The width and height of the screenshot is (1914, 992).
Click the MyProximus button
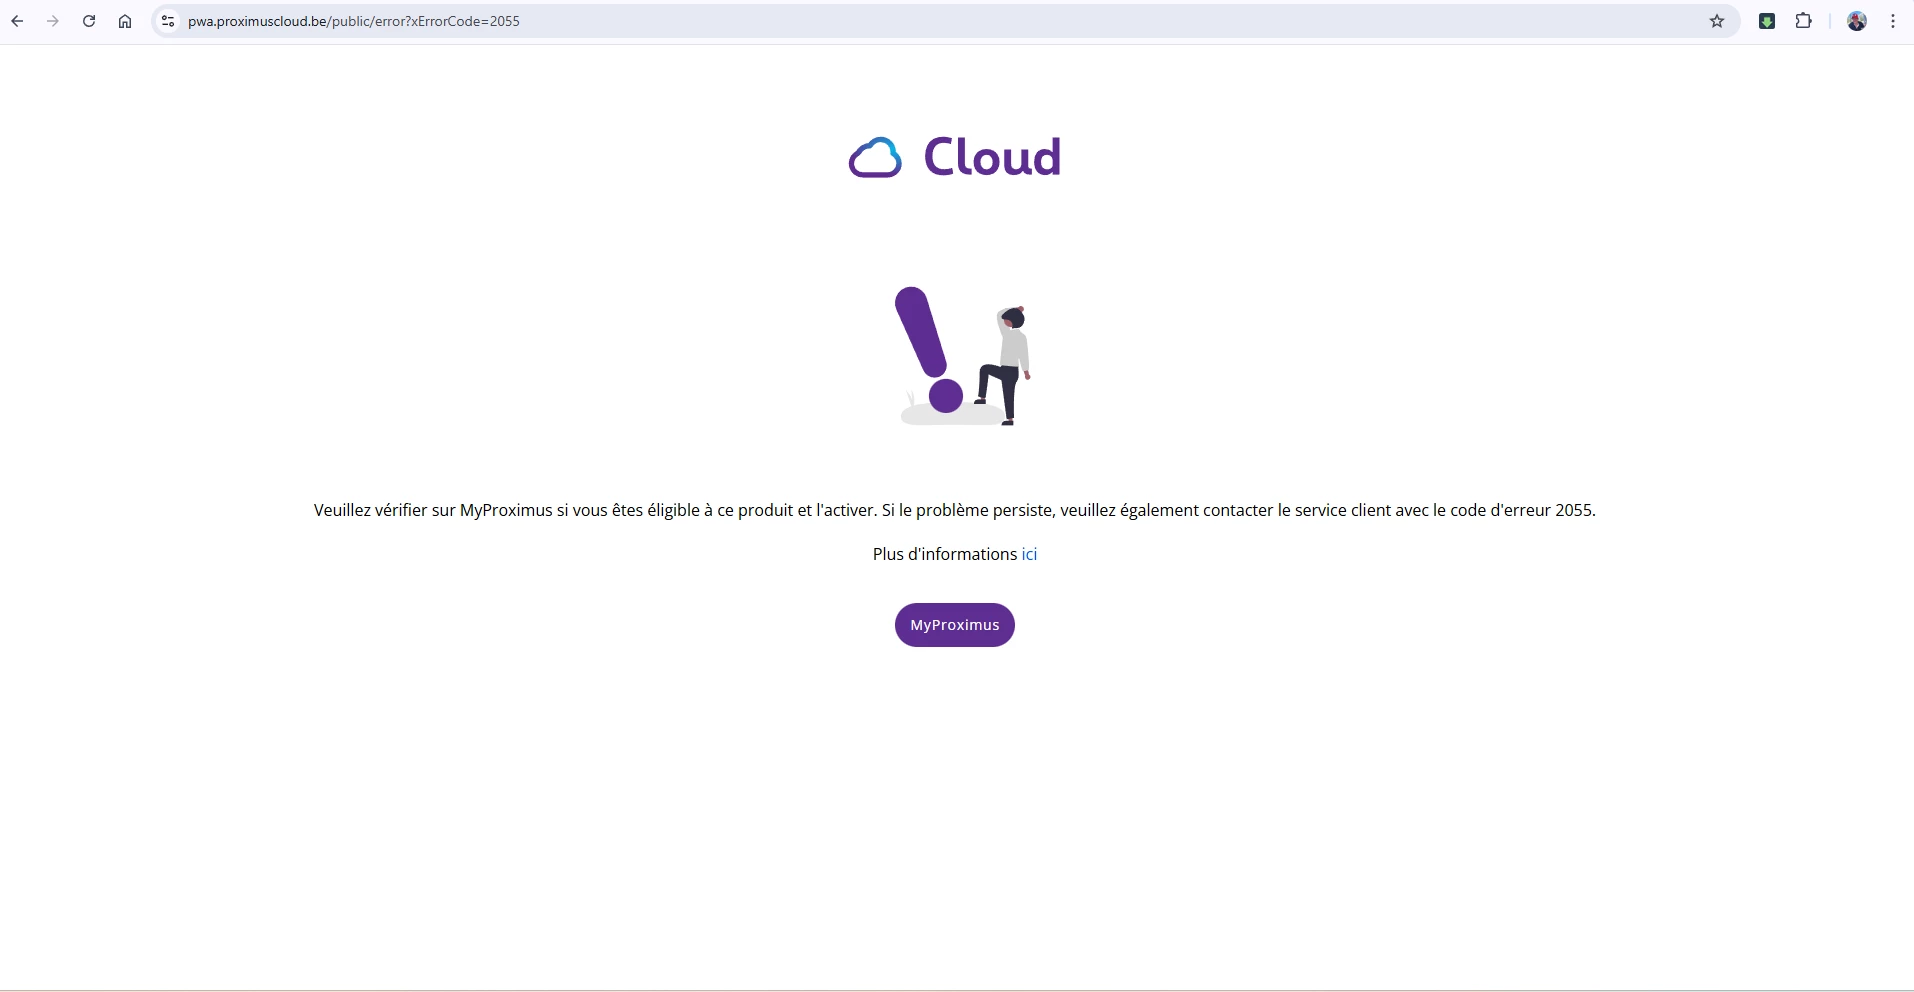(955, 625)
